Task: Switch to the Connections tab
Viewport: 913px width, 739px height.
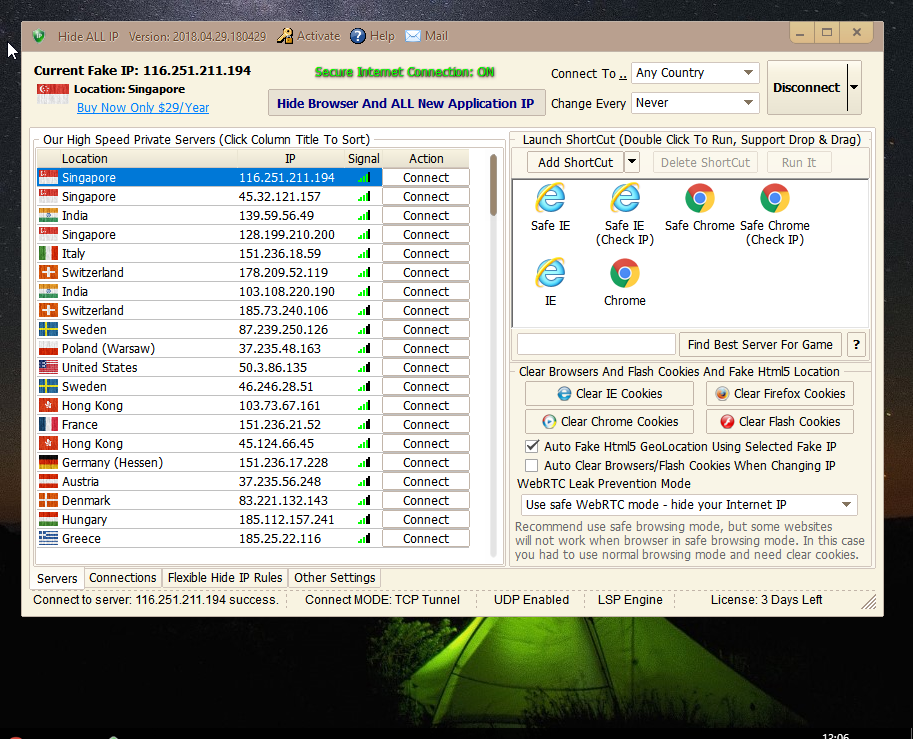Action: pos(123,578)
